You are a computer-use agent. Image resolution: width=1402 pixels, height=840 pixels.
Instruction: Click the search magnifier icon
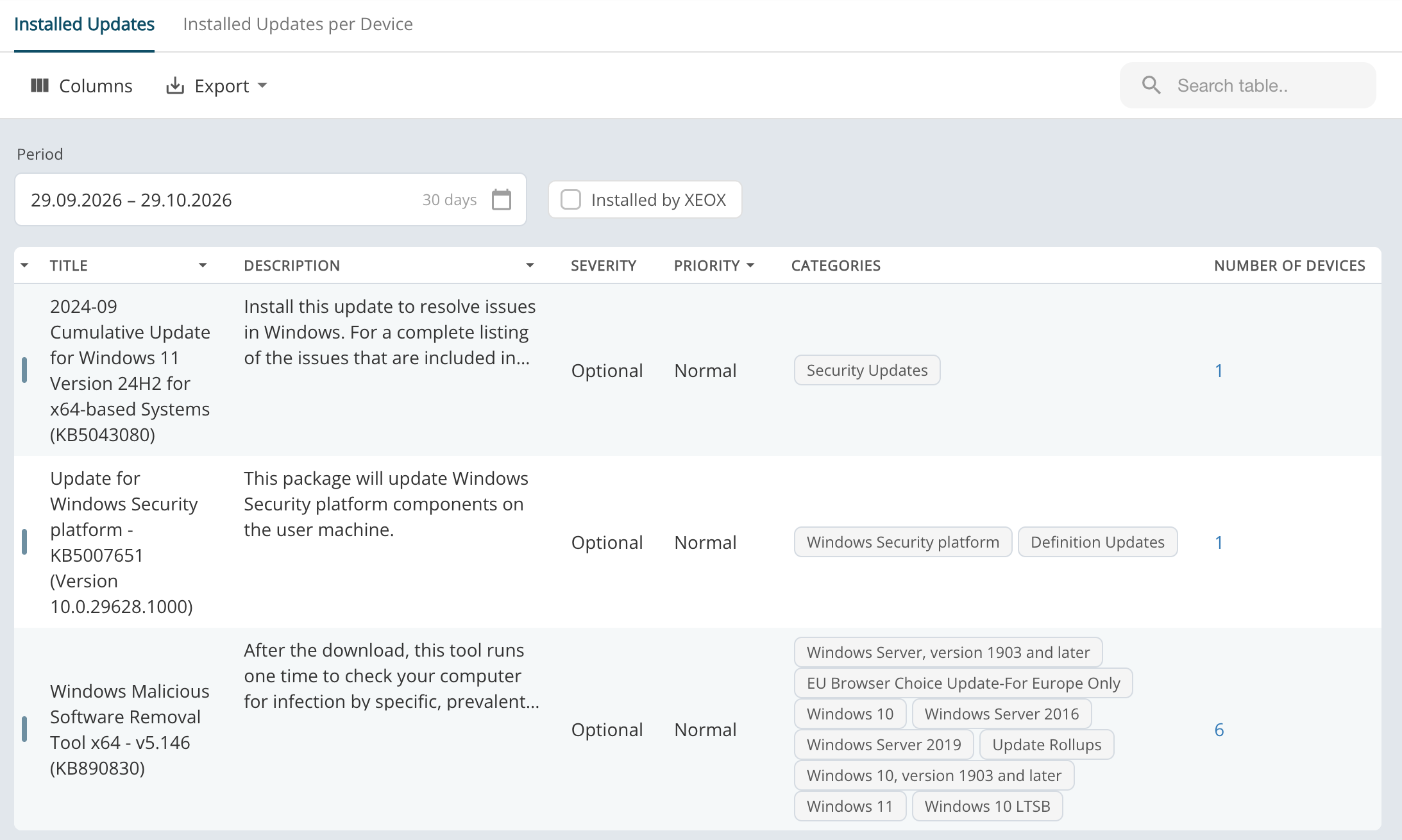[x=1151, y=86]
